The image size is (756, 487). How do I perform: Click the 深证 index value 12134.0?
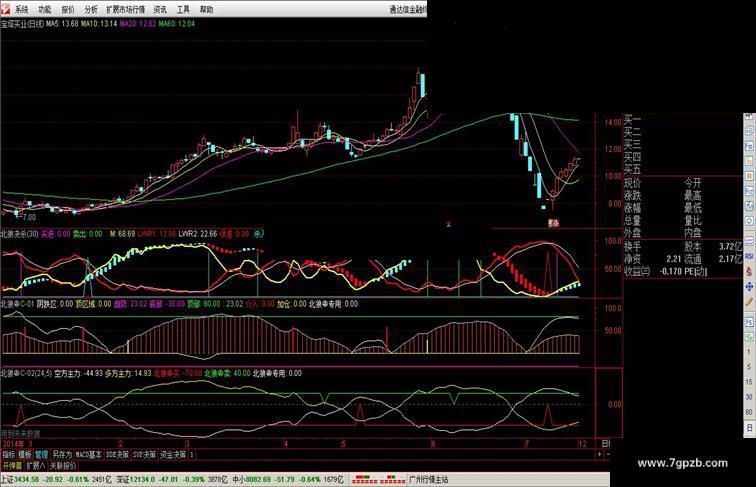pos(141,479)
